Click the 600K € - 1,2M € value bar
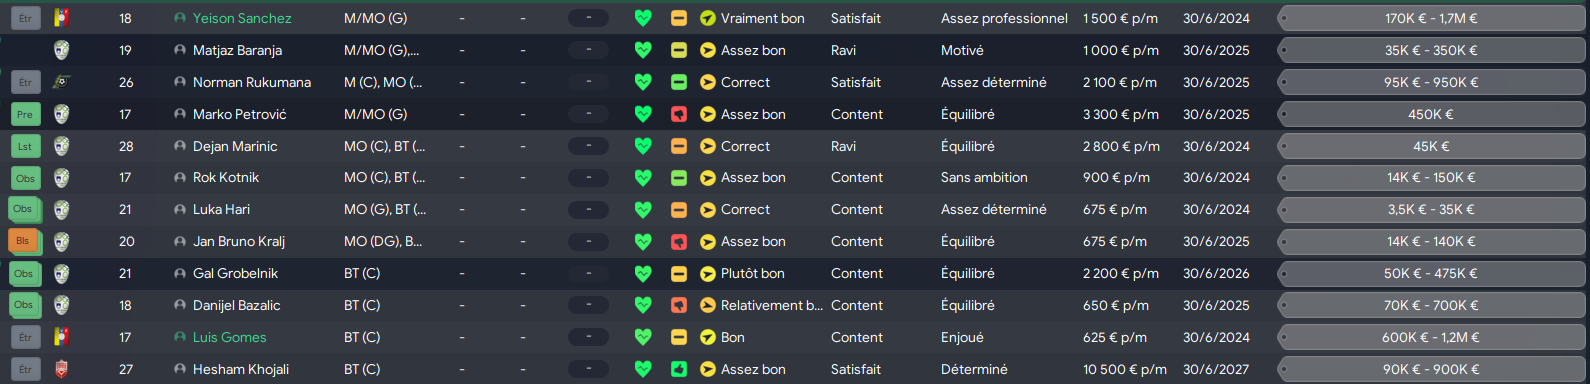Viewport: 1590px width, 384px height. click(1431, 337)
